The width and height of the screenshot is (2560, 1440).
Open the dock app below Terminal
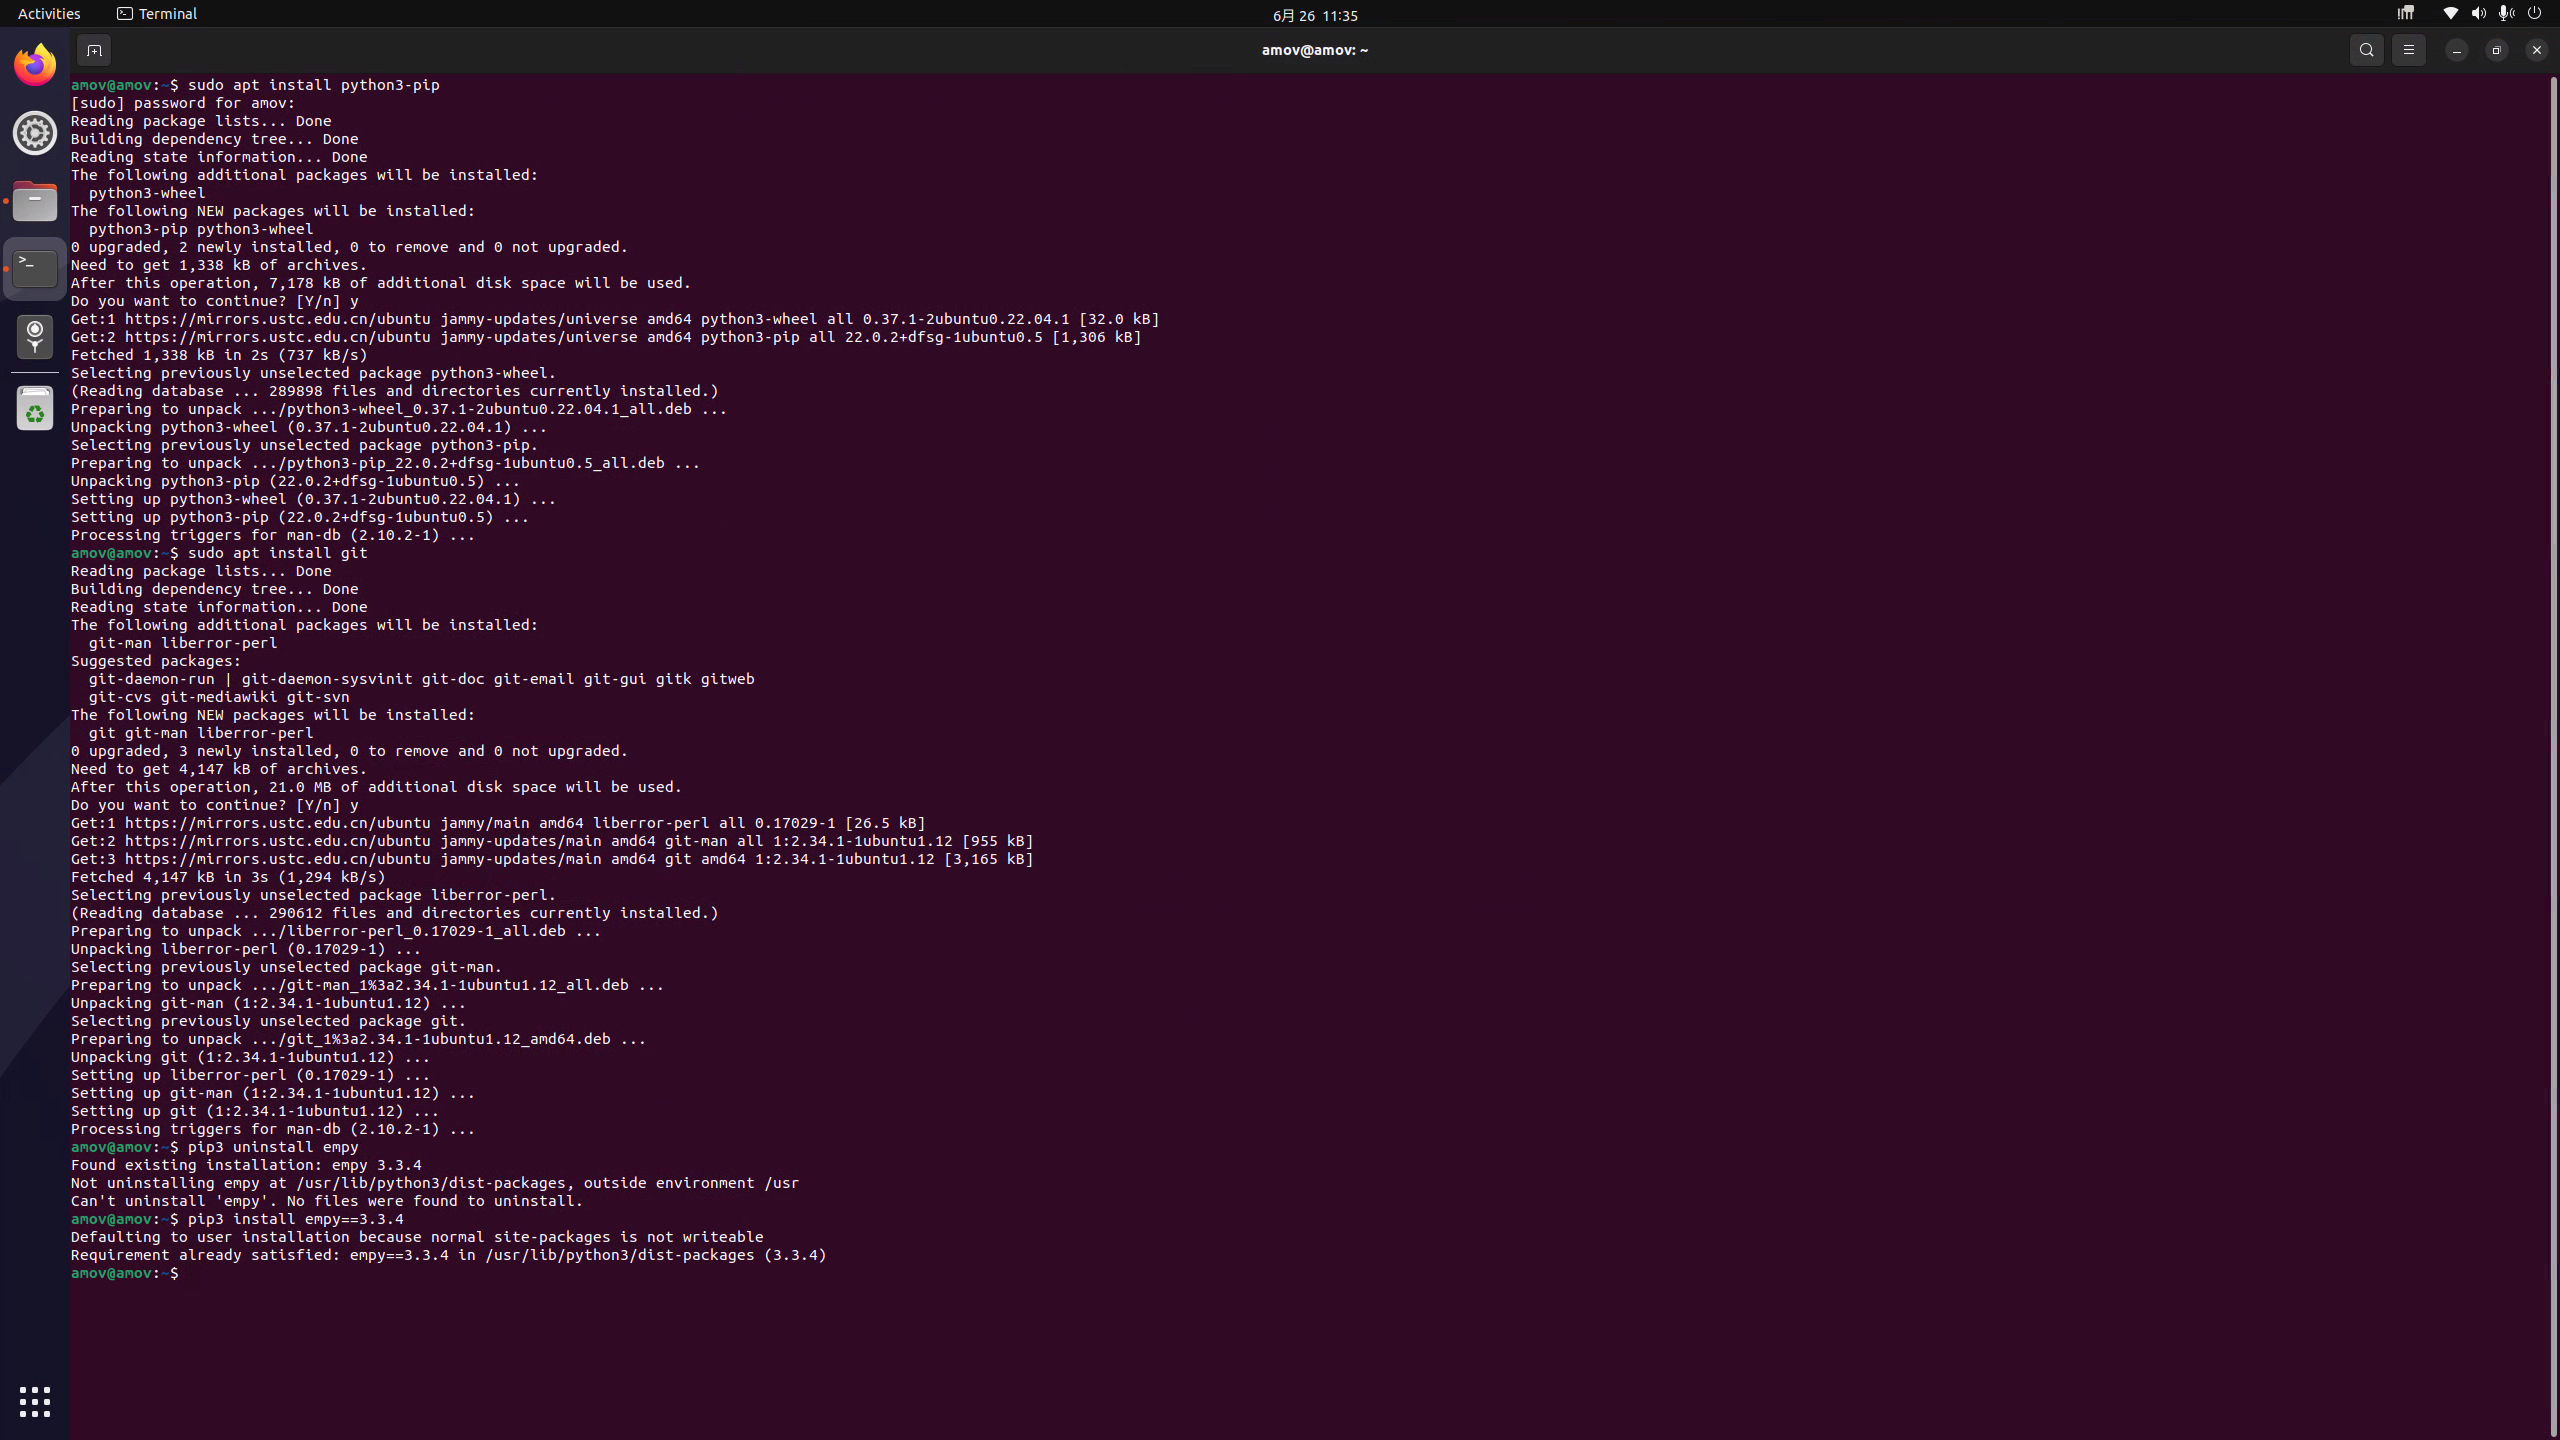coord(35,337)
